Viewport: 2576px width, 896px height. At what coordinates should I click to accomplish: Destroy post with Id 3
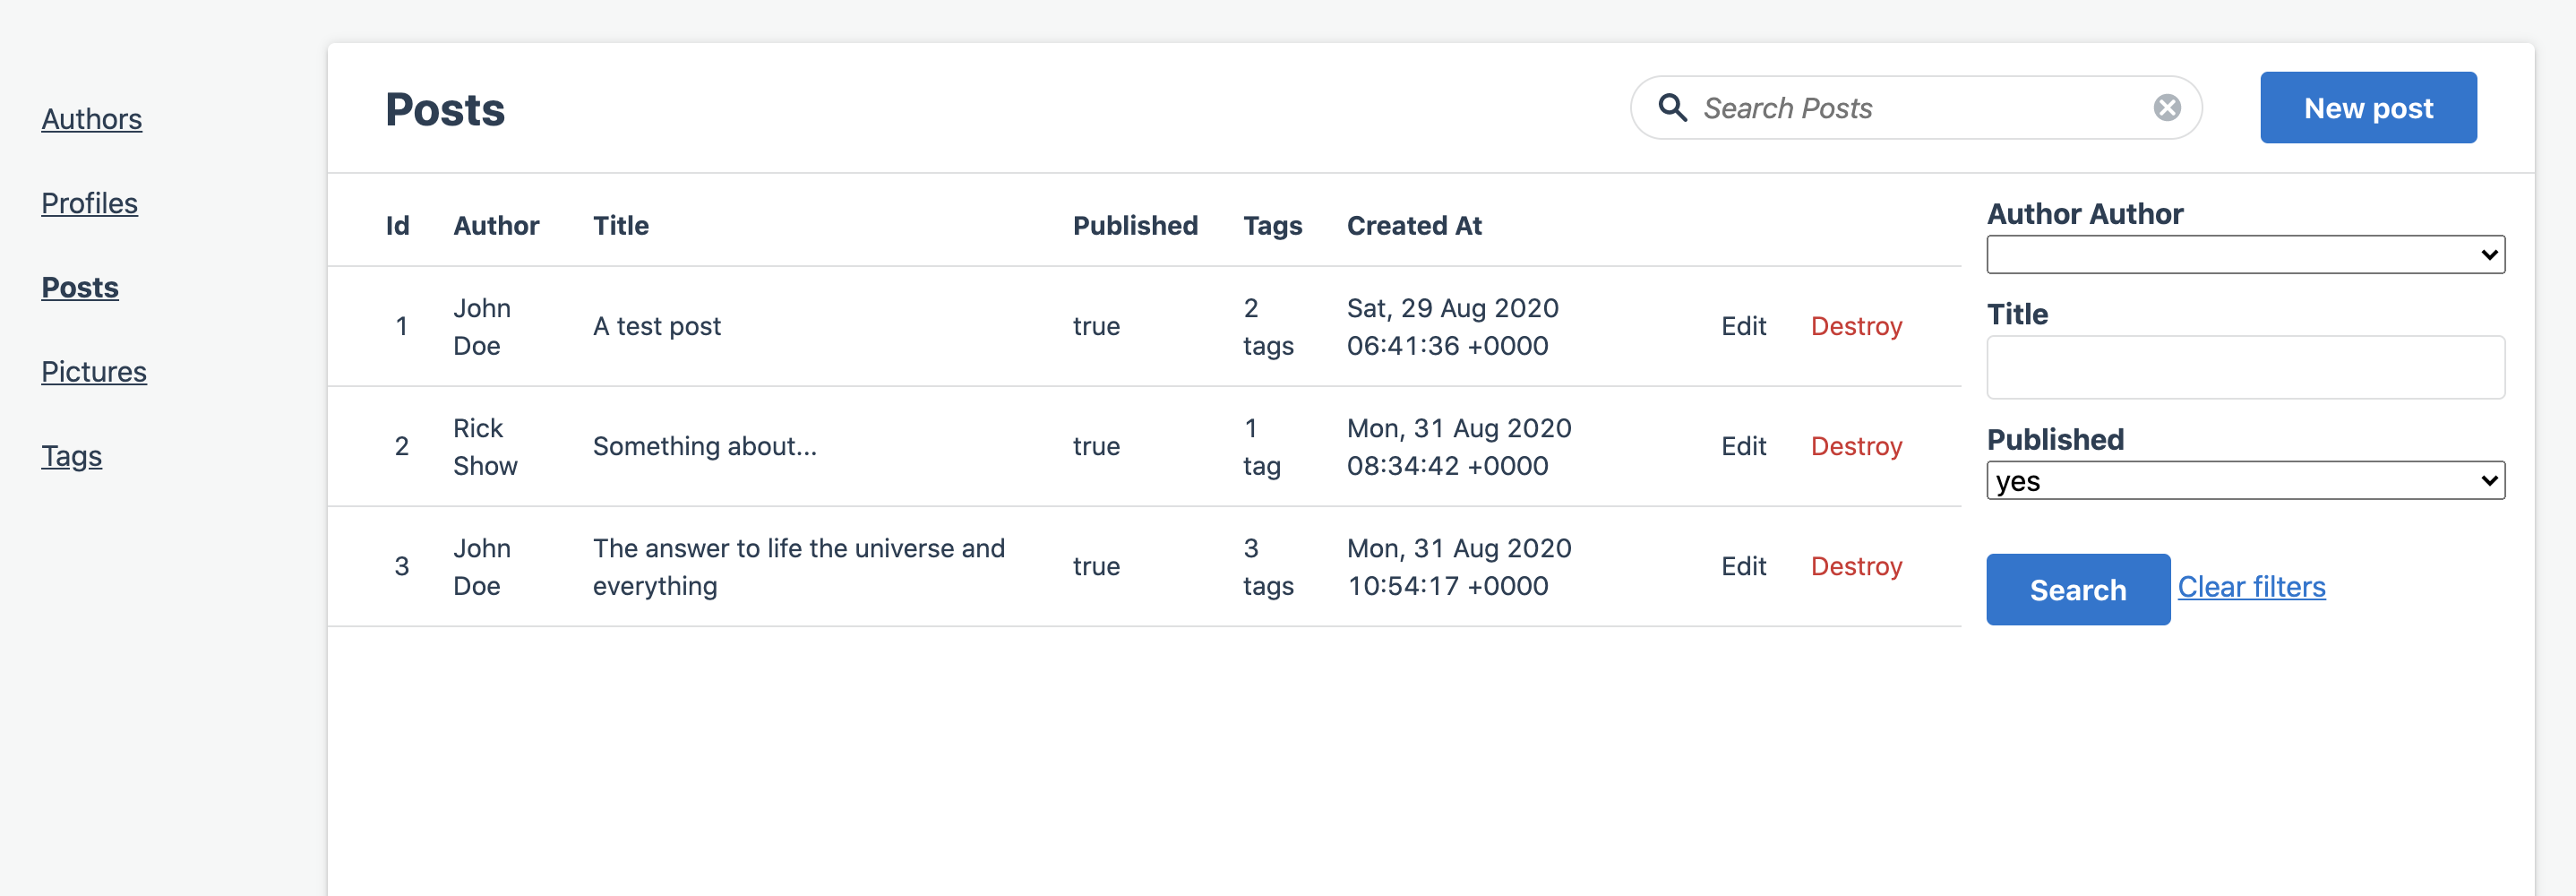pyautogui.click(x=1855, y=566)
